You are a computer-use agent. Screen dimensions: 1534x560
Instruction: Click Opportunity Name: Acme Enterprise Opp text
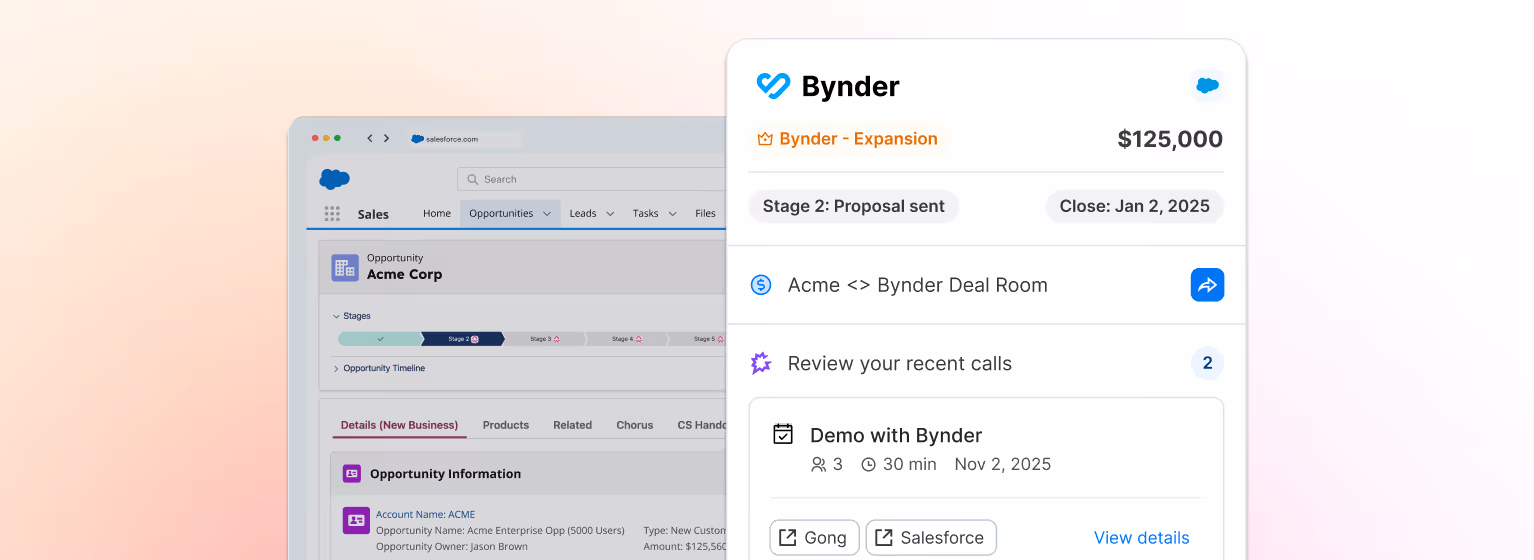[x=500, y=531]
